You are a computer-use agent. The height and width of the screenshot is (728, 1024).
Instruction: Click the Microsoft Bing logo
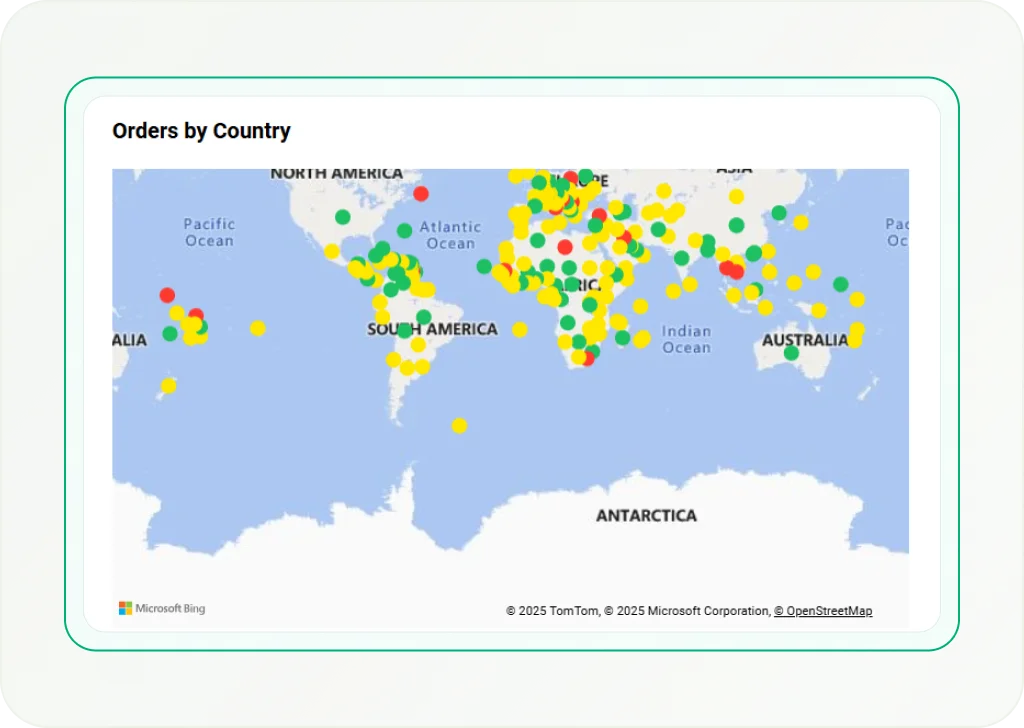coord(162,608)
